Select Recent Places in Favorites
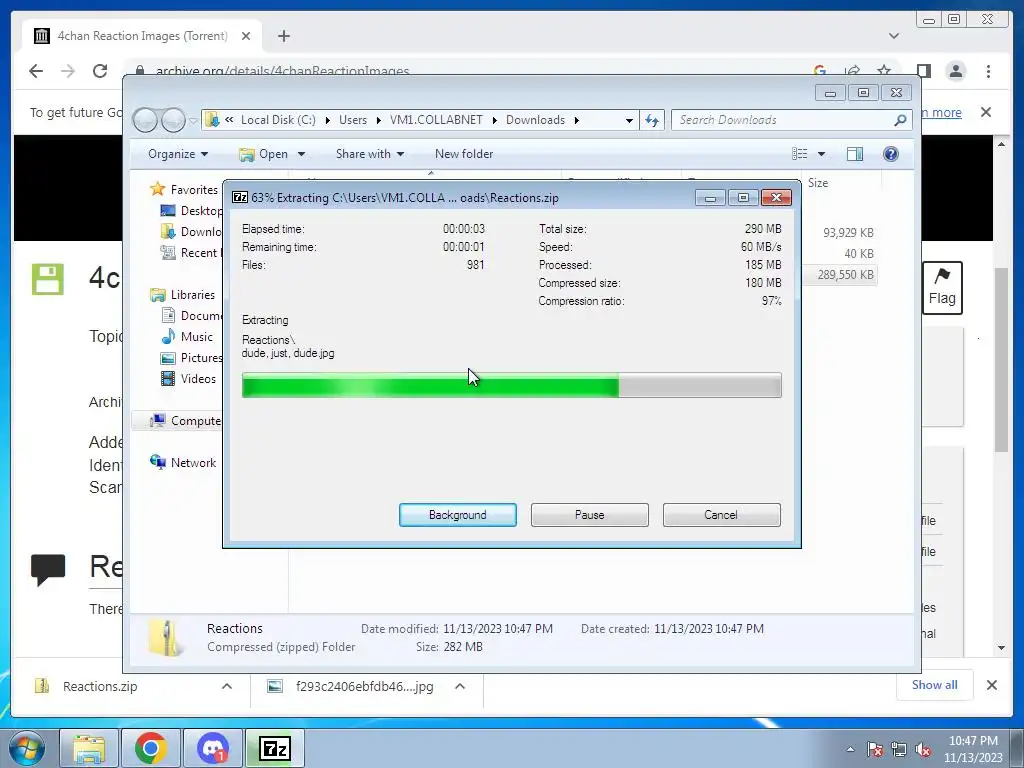The image size is (1024, 768). (201, 253)
